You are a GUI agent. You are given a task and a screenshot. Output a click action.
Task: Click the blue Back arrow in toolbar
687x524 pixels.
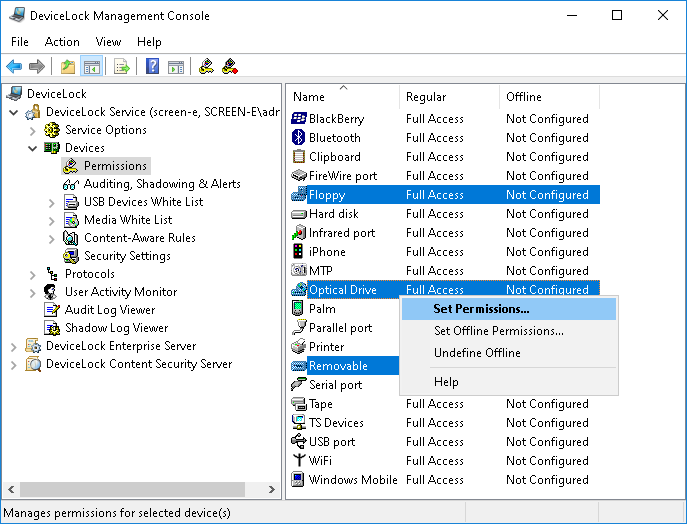(x=14, y=67)
